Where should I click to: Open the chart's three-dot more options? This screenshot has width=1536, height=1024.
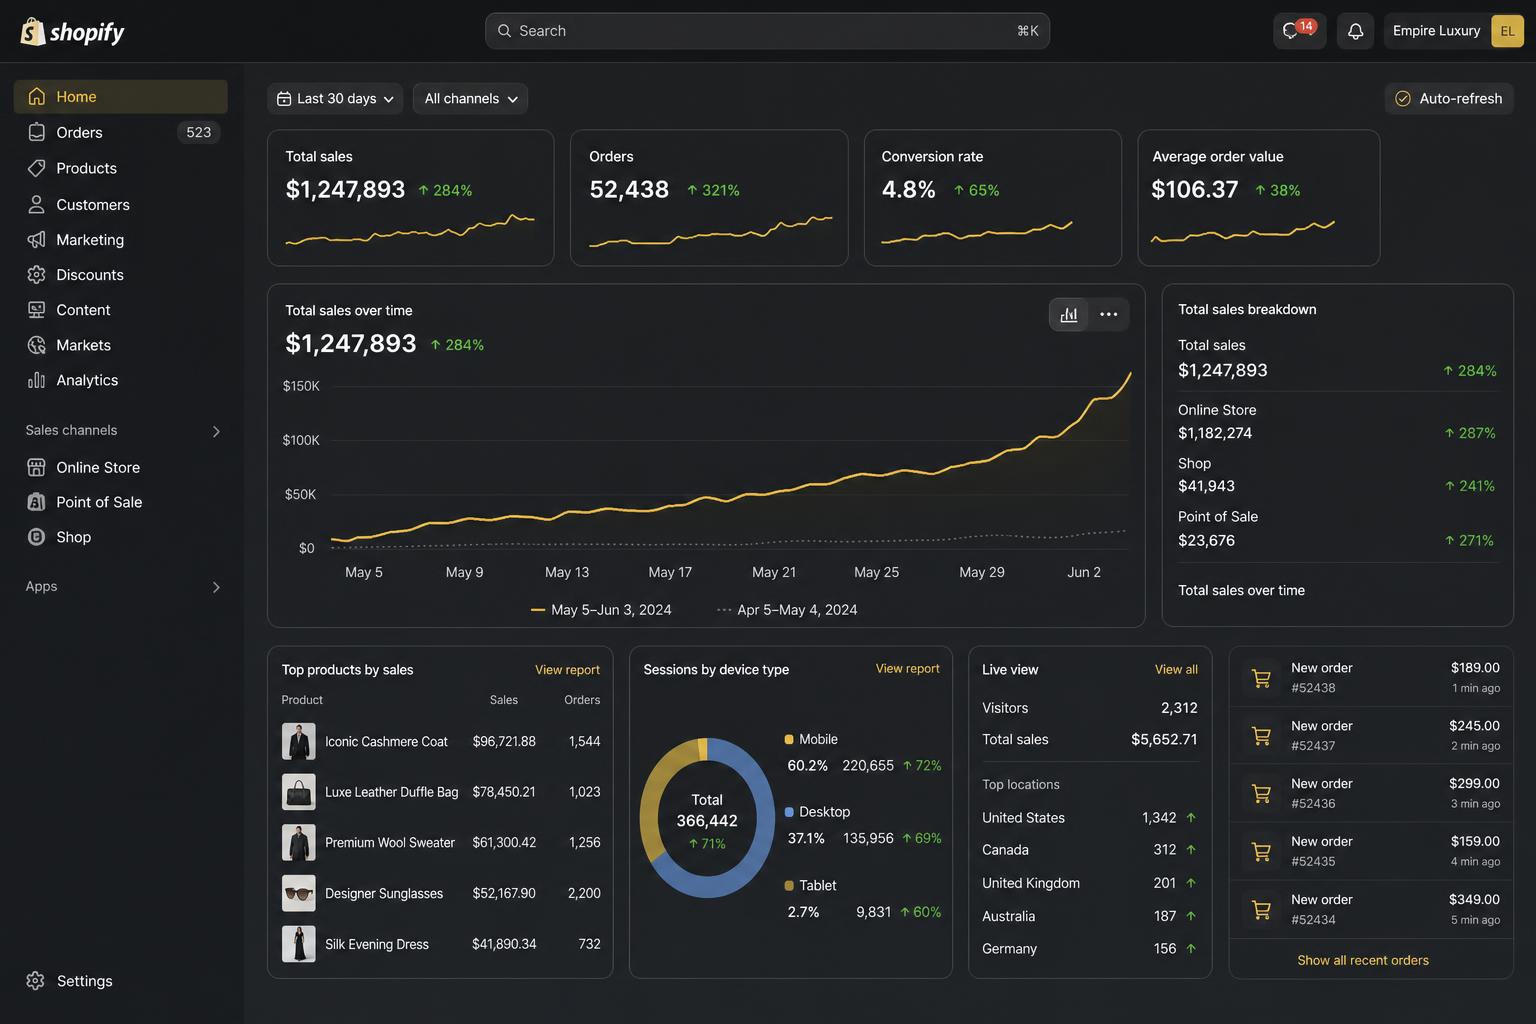pyautogui.click(x=1109, y=314)
